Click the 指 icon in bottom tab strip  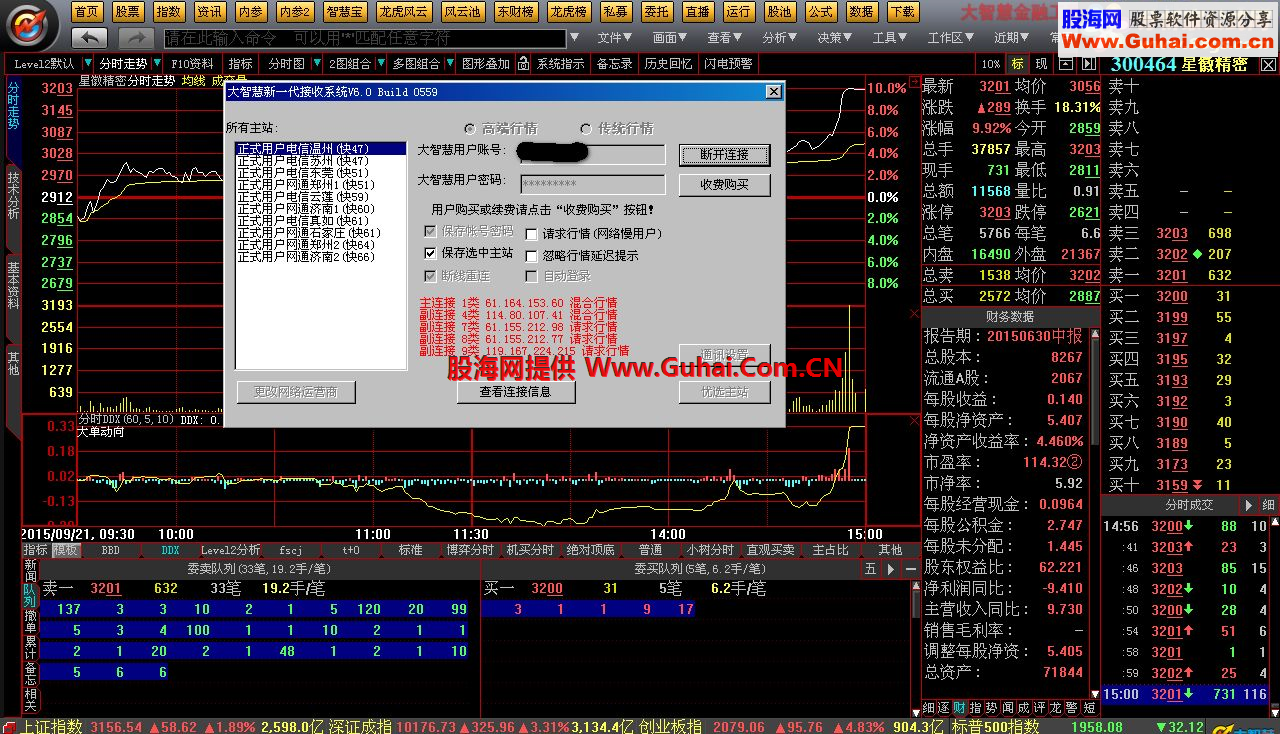pos(976,707)
